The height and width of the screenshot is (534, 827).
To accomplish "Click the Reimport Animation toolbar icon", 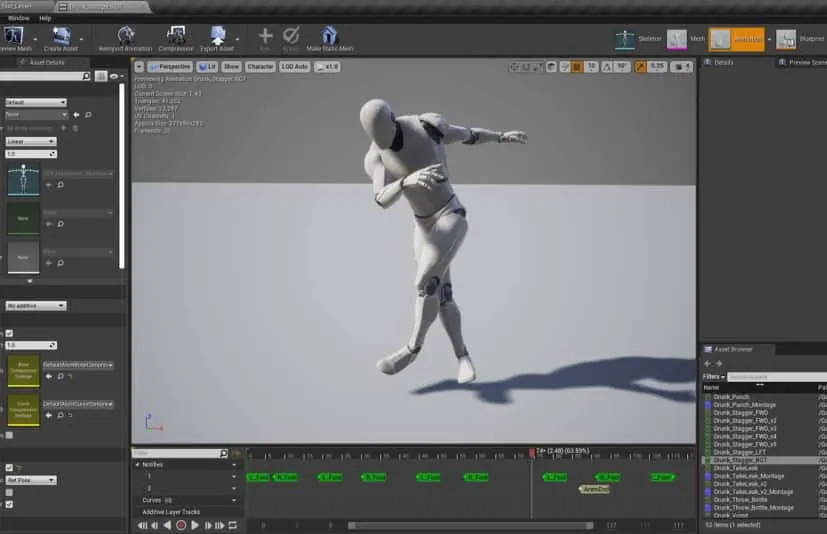I will click(126, 36).
